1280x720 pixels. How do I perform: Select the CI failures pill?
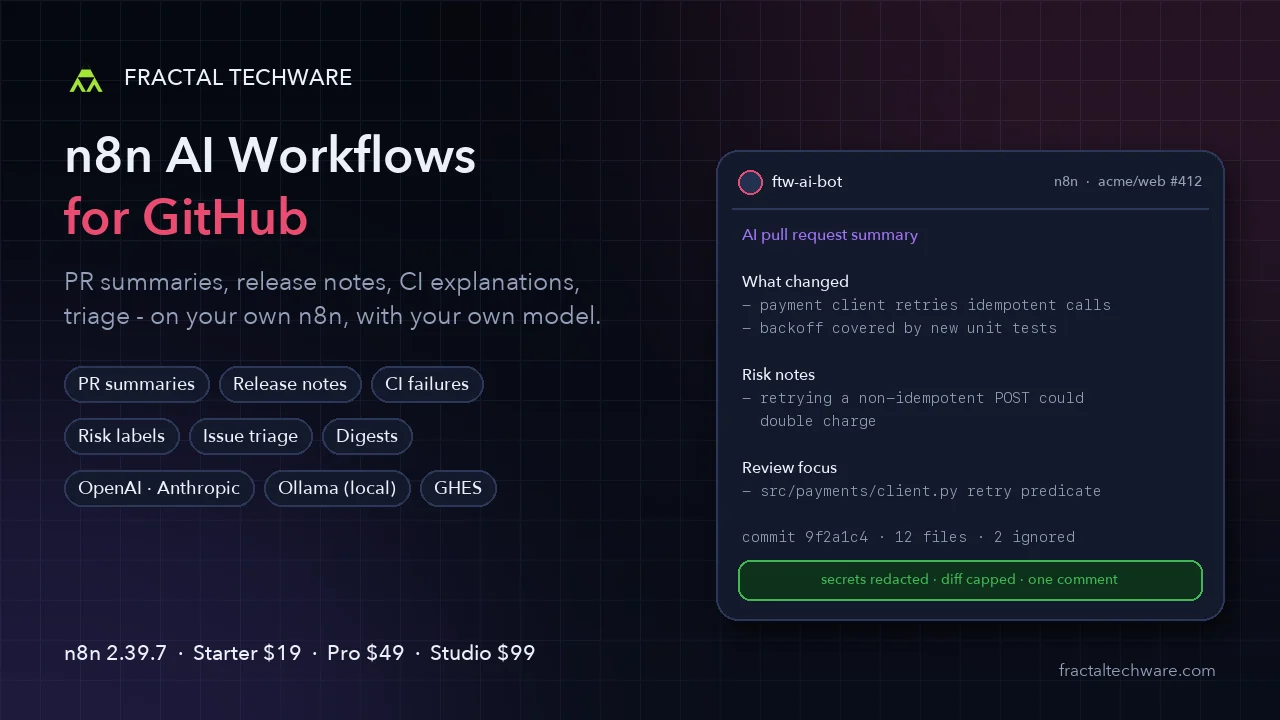point(427,384)
